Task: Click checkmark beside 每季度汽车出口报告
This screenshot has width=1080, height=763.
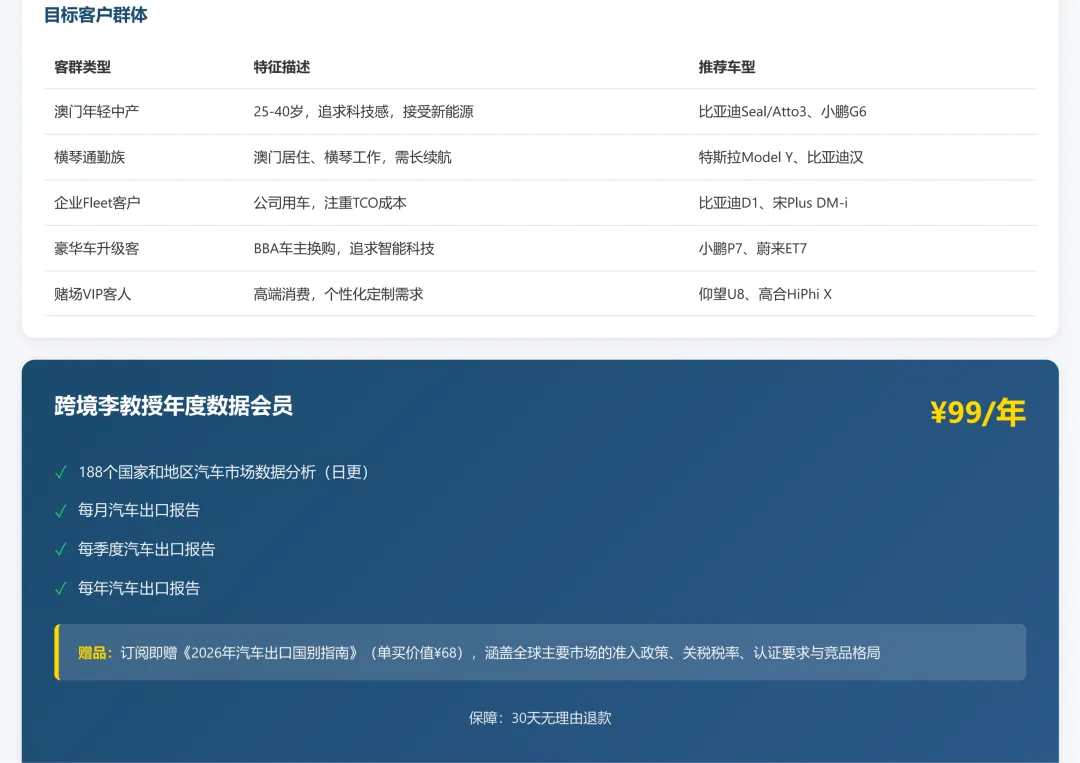Action: pyautogui.click(x=61, y=550)
